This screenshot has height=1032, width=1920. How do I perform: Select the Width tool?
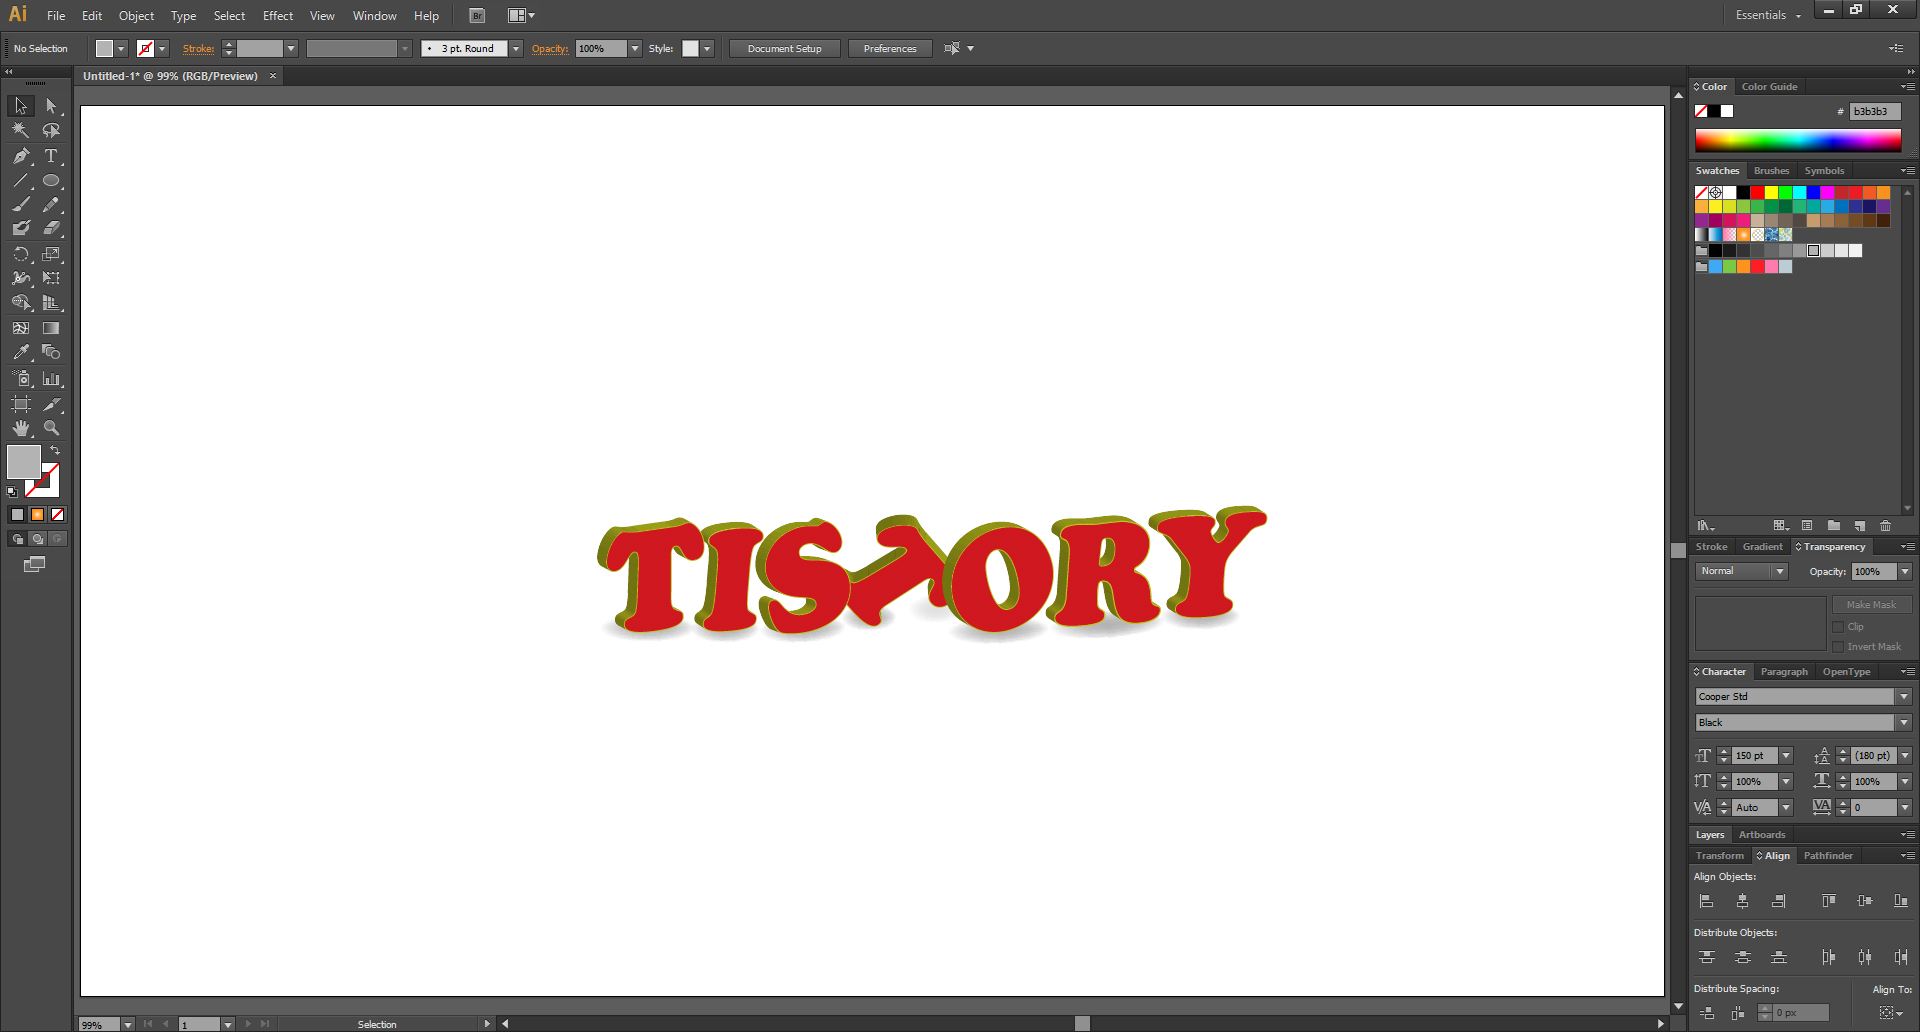pyautogui.click(x=21, y=279)
